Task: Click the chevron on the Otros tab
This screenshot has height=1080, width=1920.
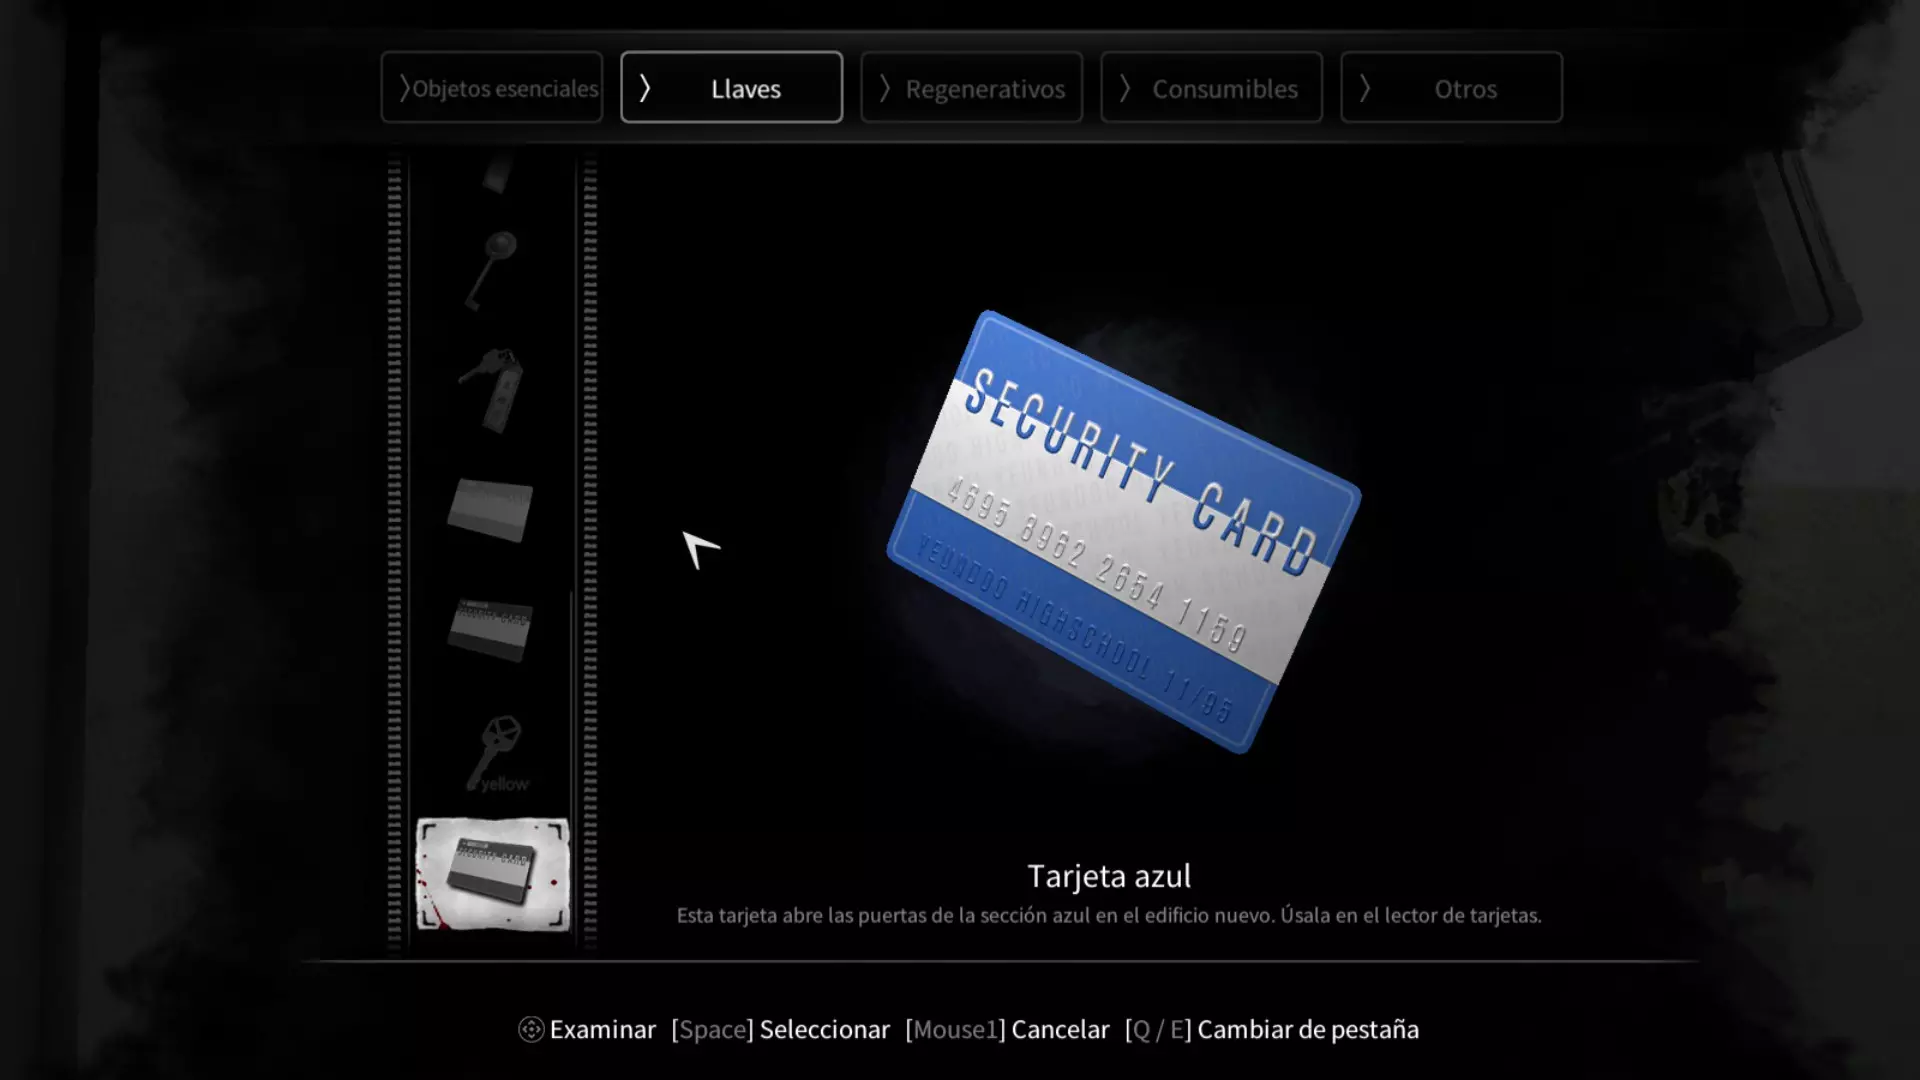Action: [x=1365, y=88]
